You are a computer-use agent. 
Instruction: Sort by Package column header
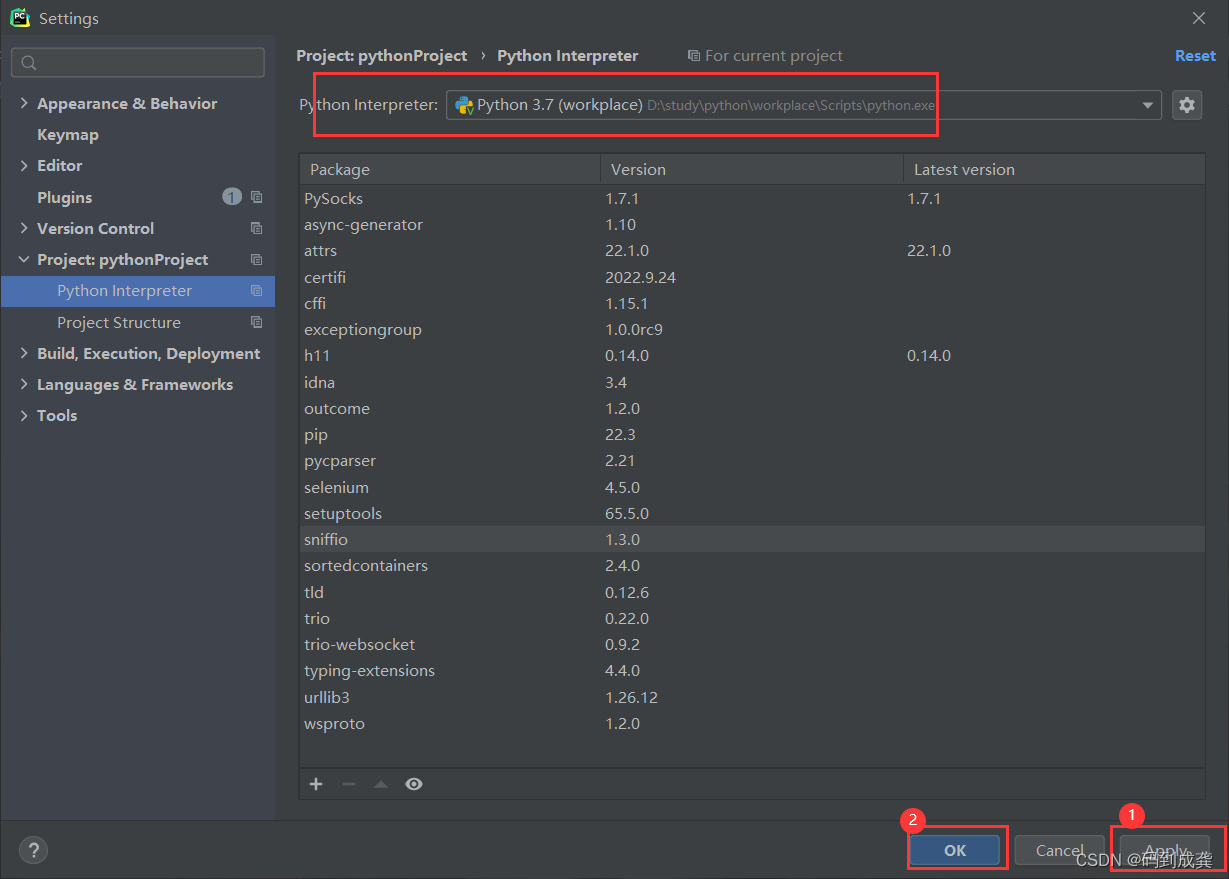point(450,169)
